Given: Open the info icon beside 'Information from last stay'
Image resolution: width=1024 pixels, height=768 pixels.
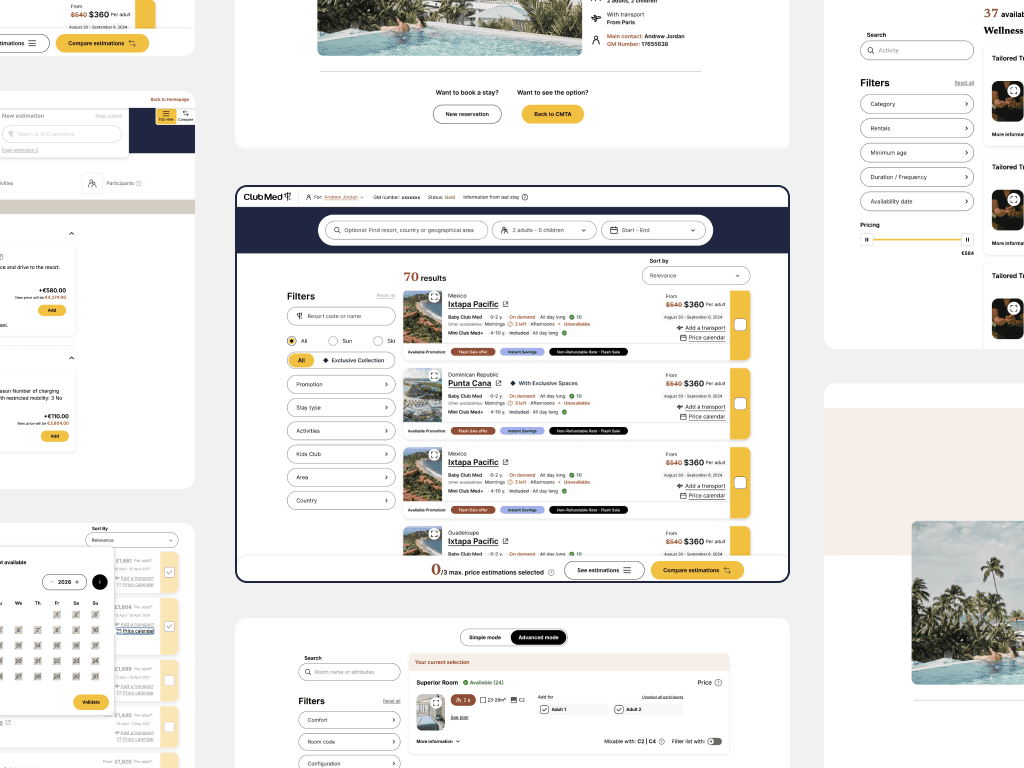Looking at the screenshot, I should point(525,197).
